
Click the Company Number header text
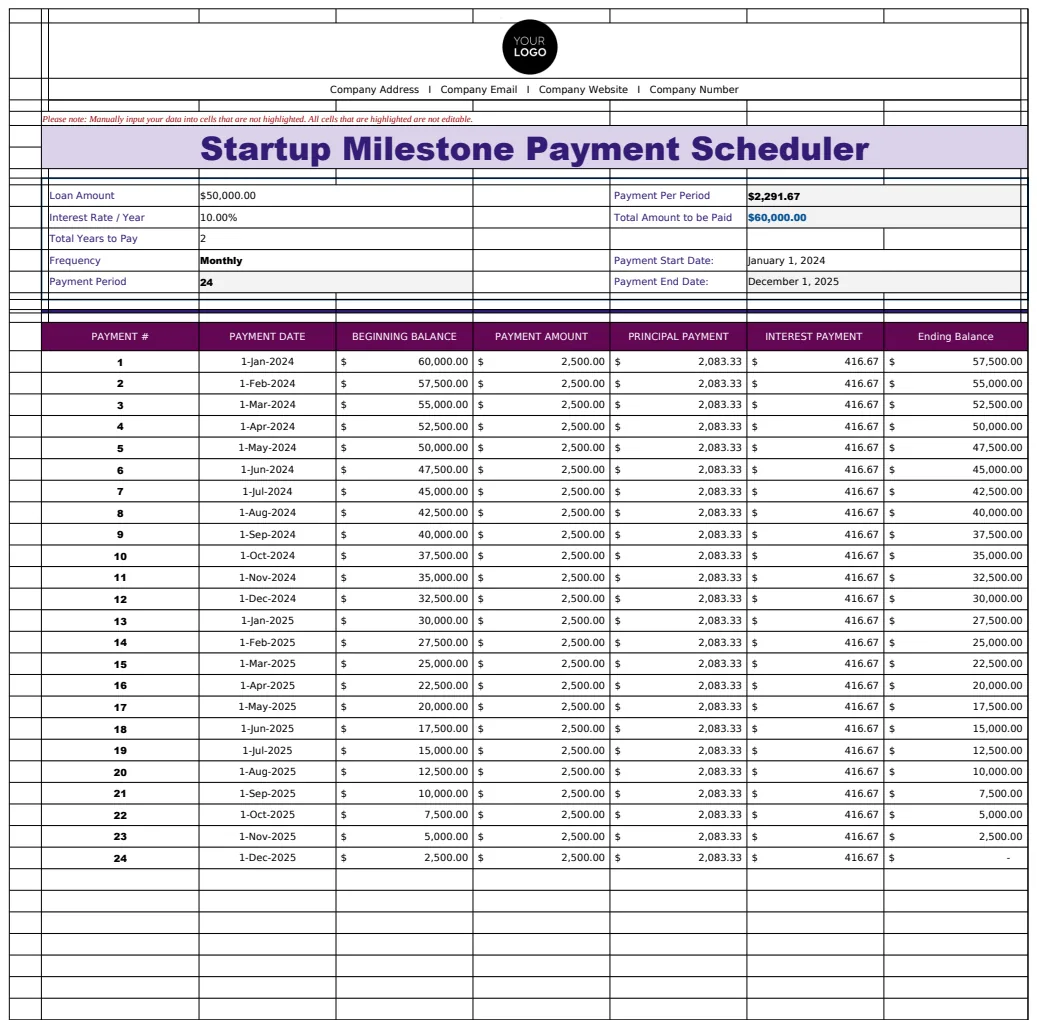(x=694, y=89)
